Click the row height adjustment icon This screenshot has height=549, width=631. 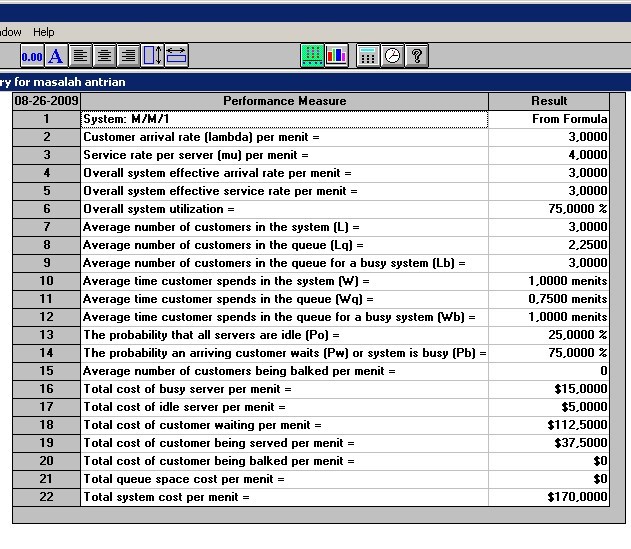[153, 56]
